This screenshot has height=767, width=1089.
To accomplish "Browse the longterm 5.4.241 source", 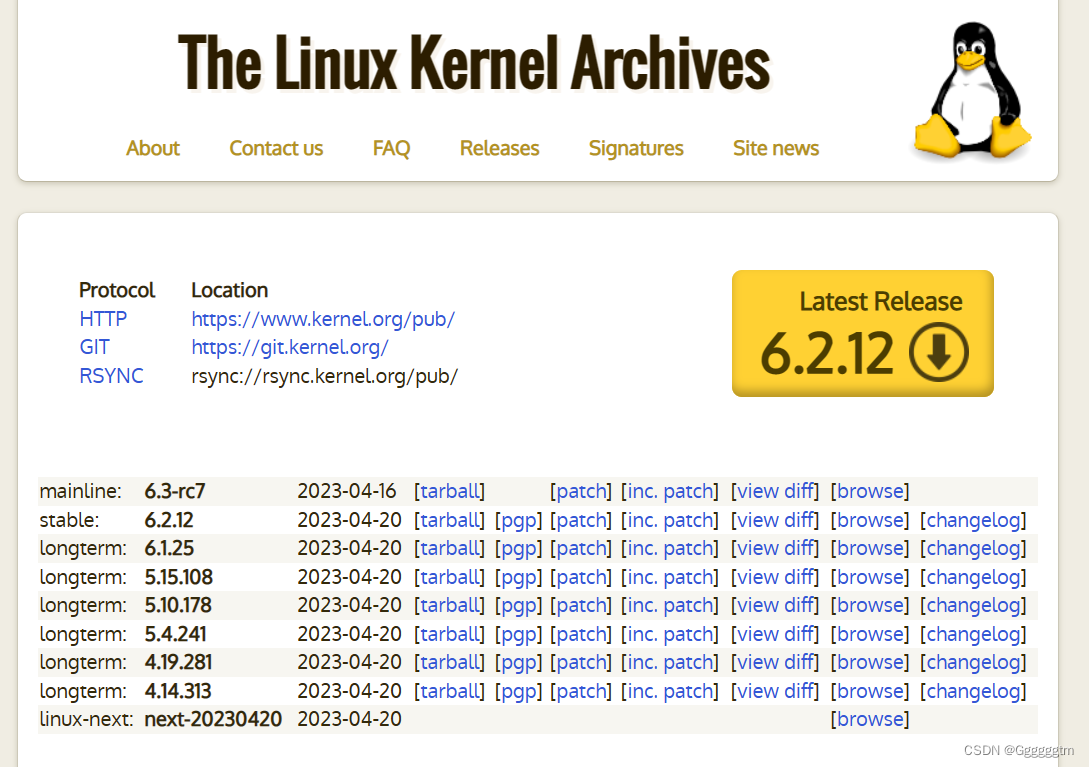I will pyautogui.click(x=870, y=633).
